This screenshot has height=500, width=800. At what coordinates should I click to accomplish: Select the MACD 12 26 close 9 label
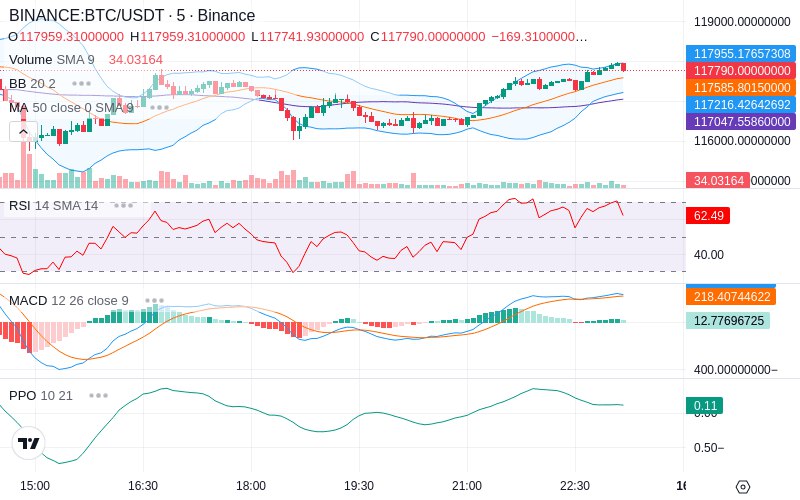69,301
